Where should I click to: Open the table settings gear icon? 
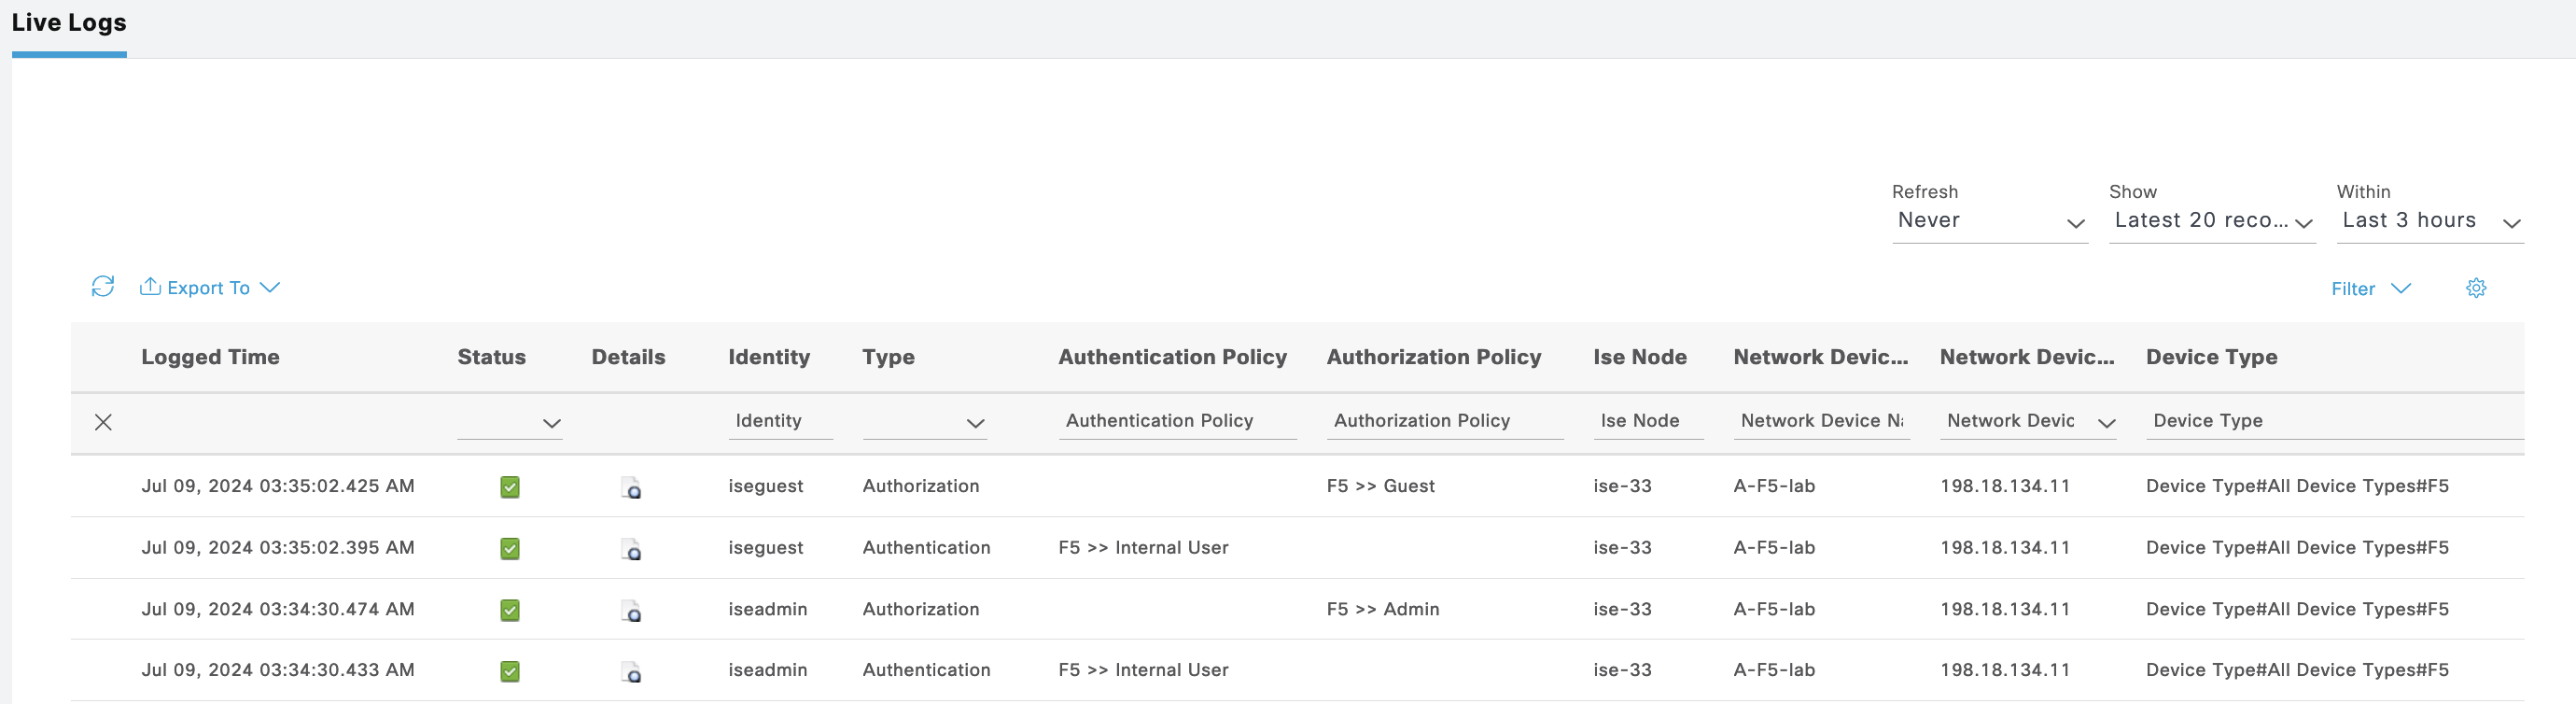click(2475, 289)
